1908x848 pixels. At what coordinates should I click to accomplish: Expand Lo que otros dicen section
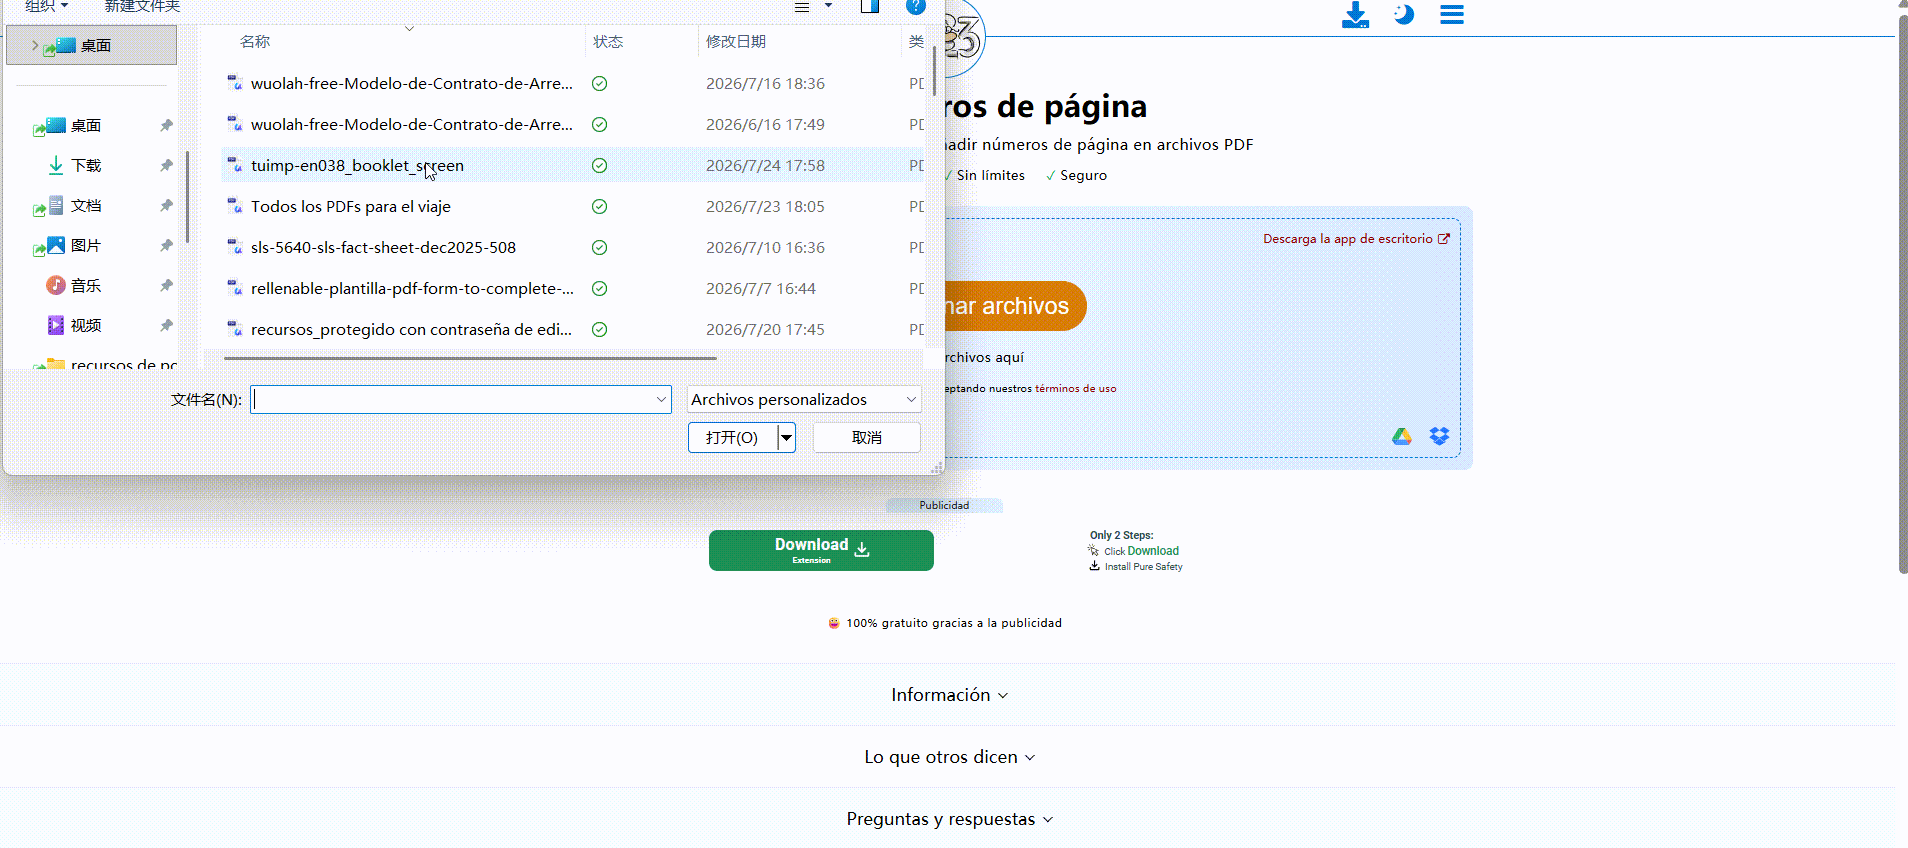pyautogui.click(x=949, y=757)
